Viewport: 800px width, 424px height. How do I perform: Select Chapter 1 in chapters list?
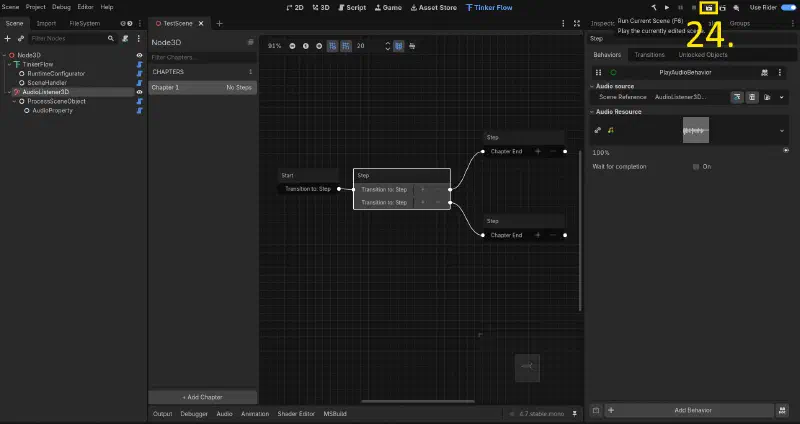[x=203, y=88]
